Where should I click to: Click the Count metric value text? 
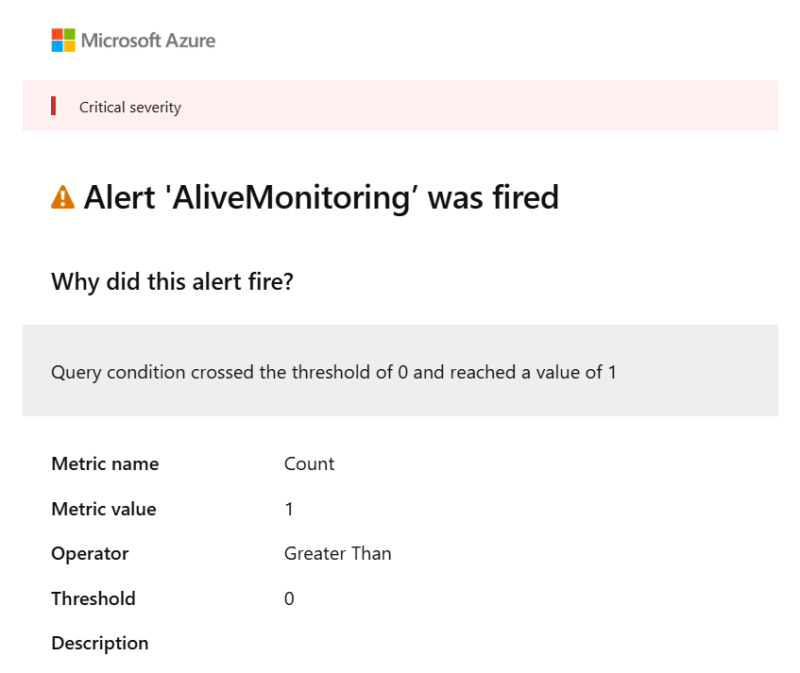click(309, 464)
